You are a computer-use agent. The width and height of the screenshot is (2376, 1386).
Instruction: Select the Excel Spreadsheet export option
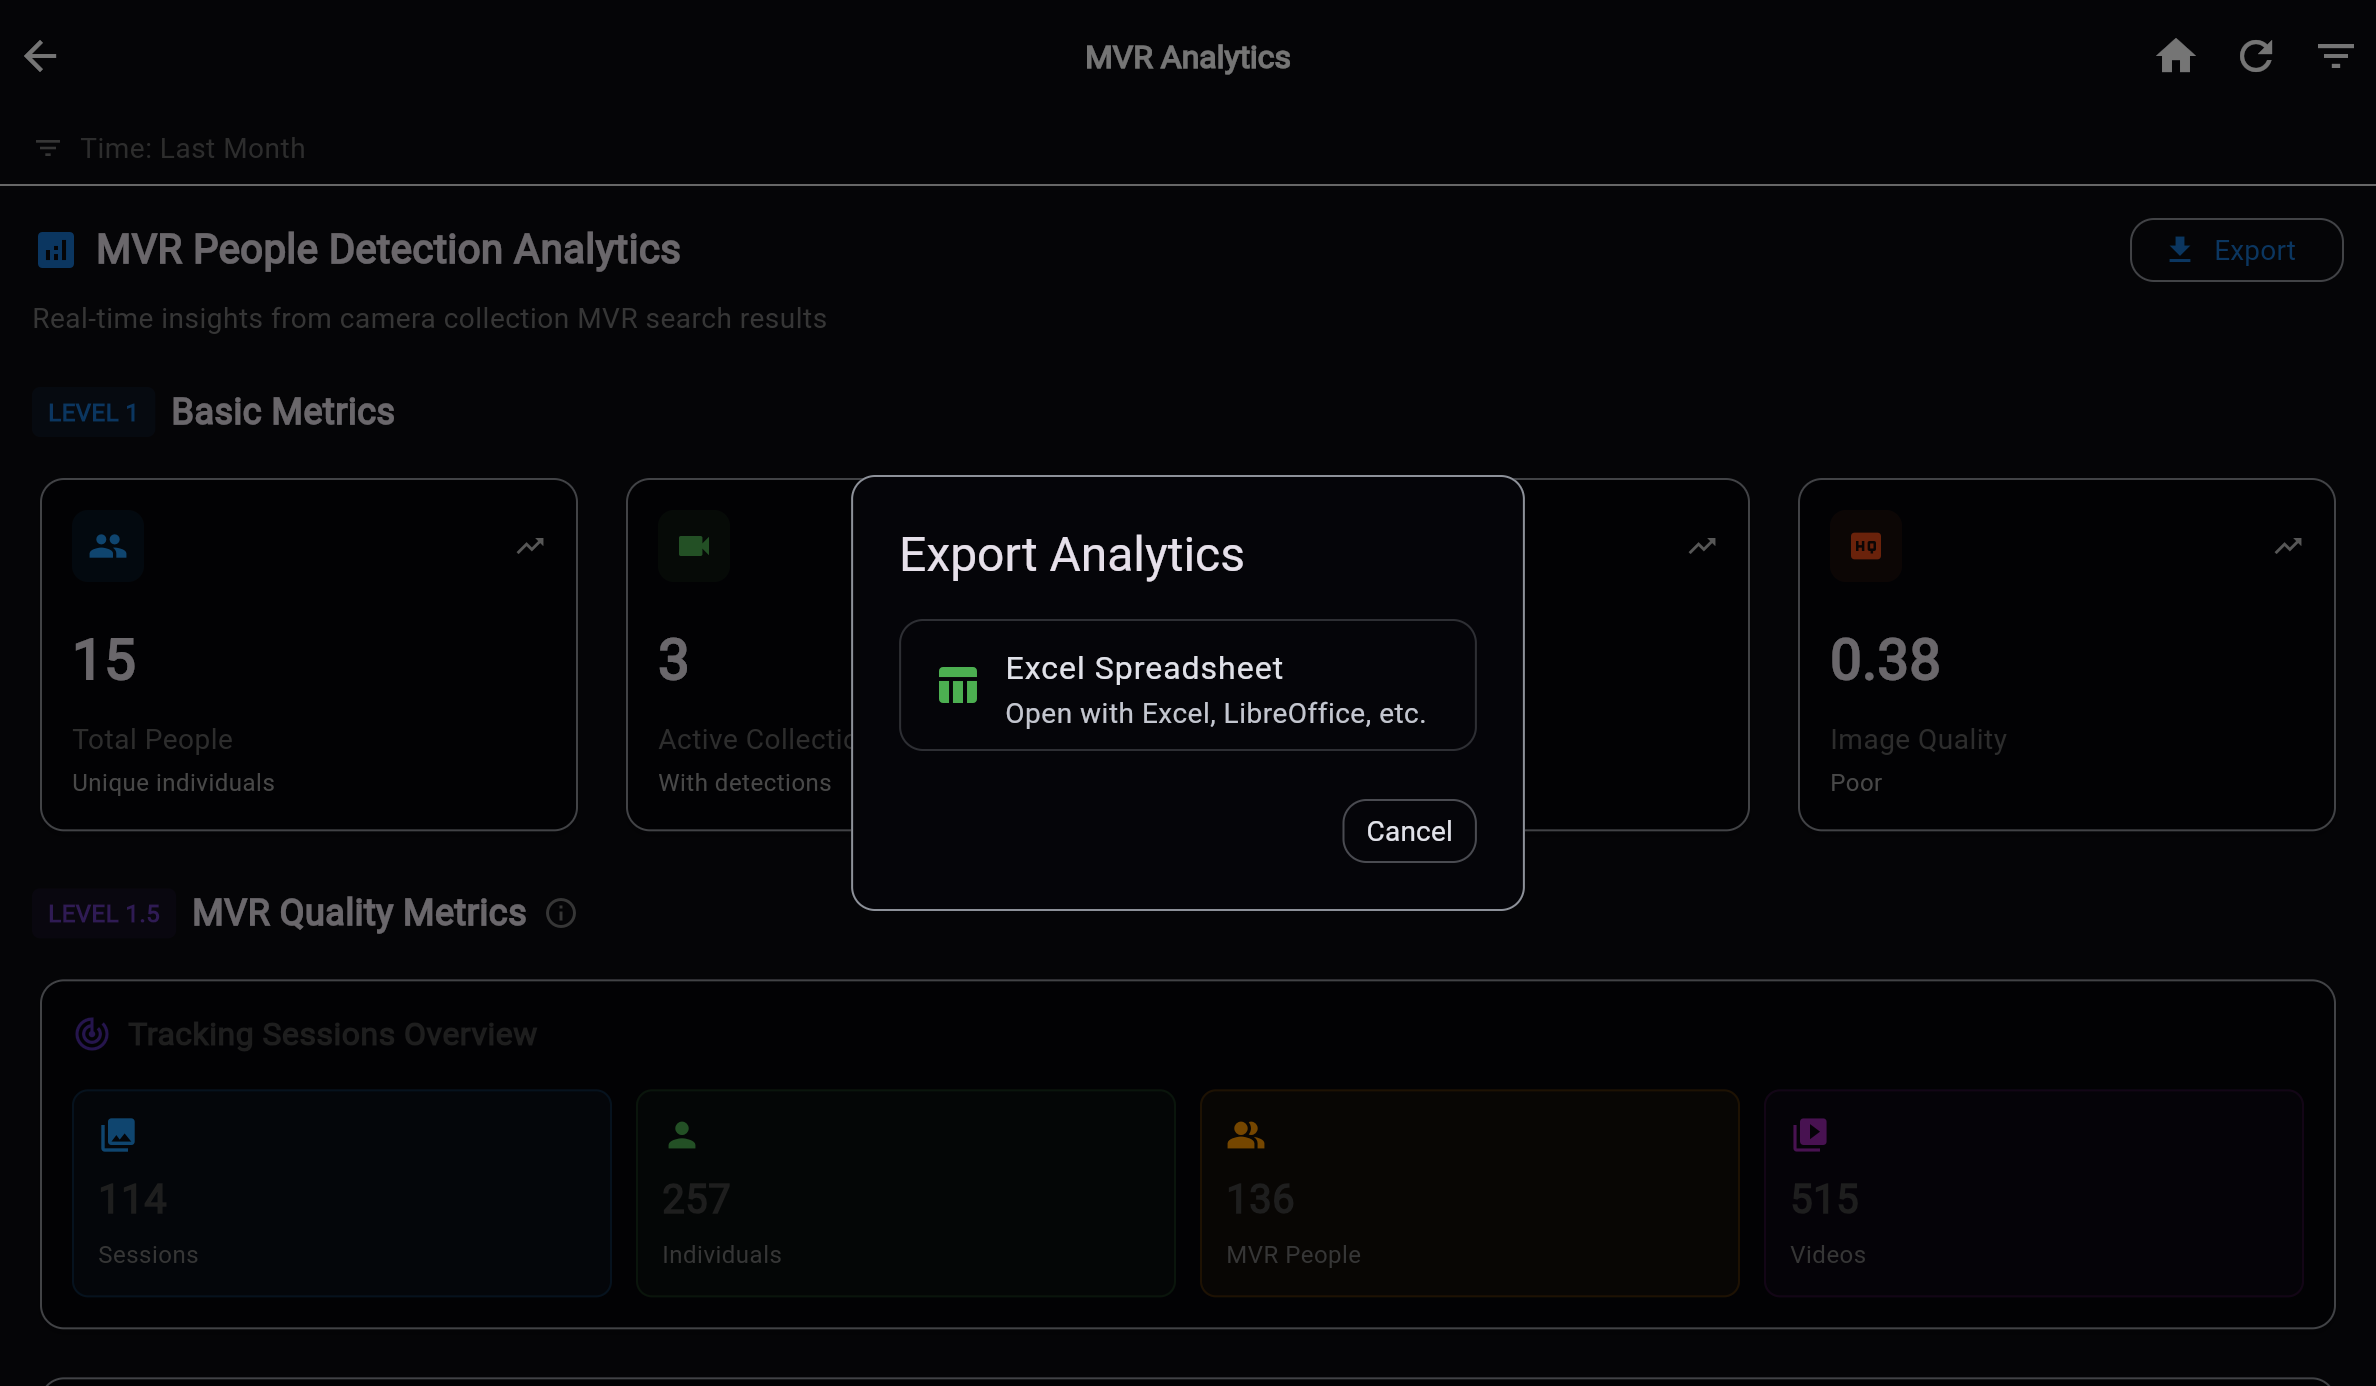click(1187, 685)
